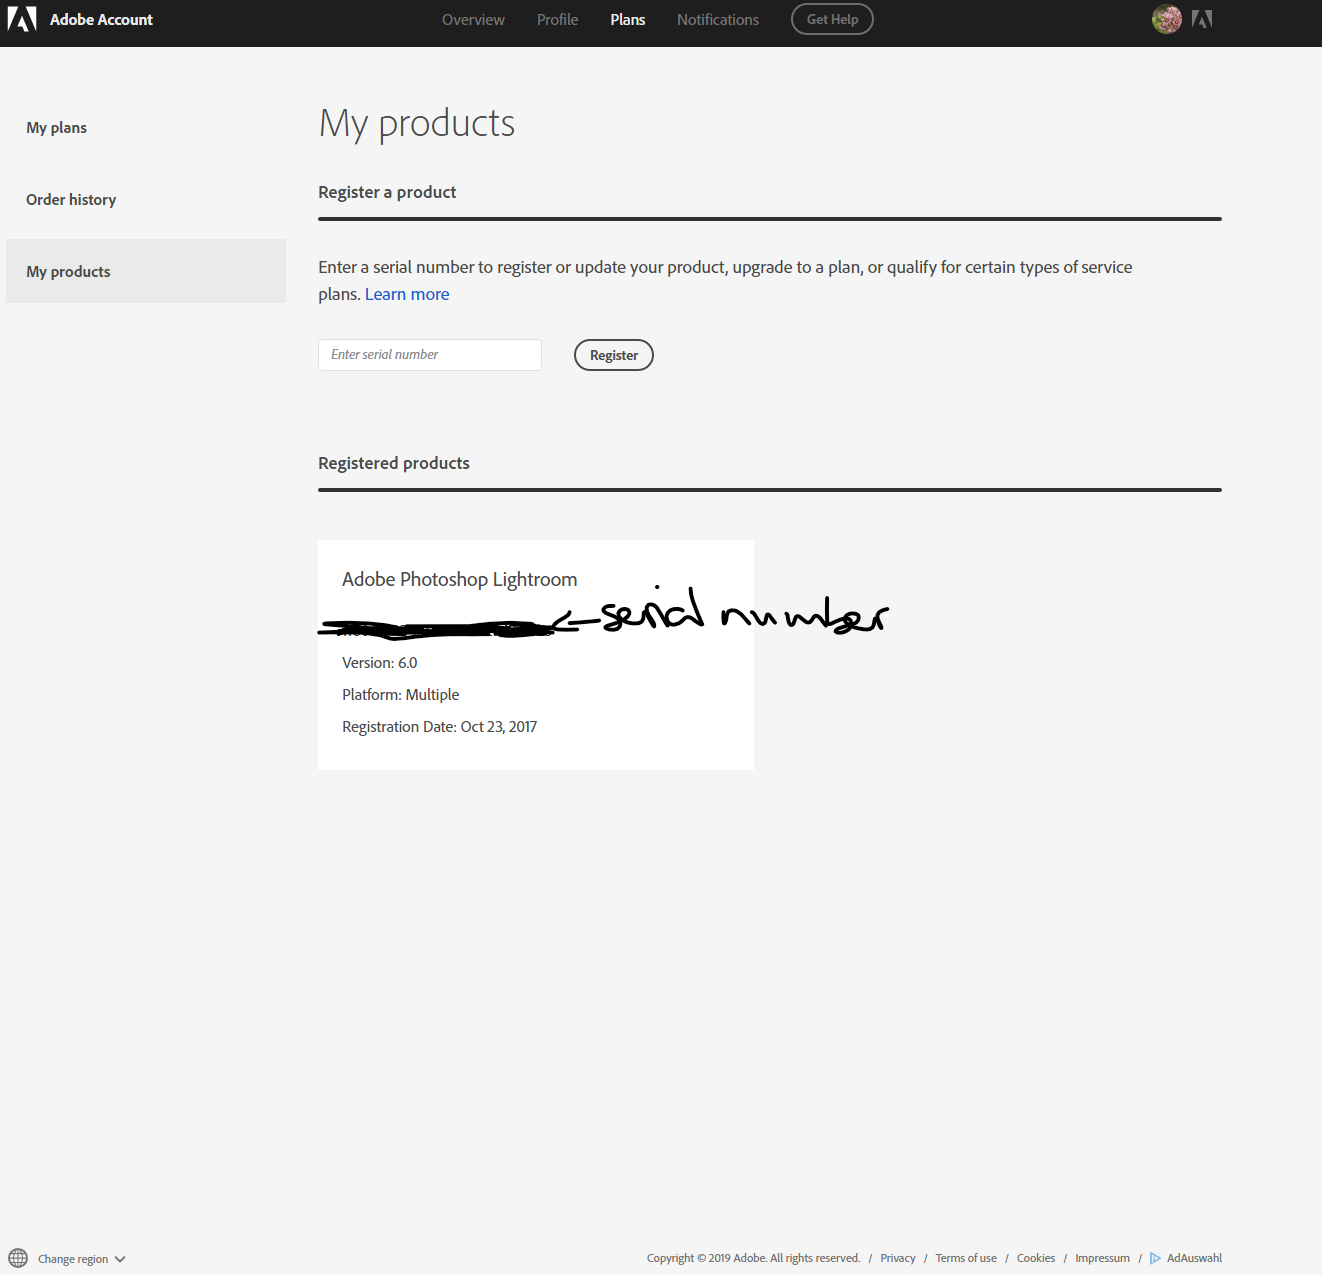Click the Get Help button
The image size is (1322, 1275).
coord(832,19)
